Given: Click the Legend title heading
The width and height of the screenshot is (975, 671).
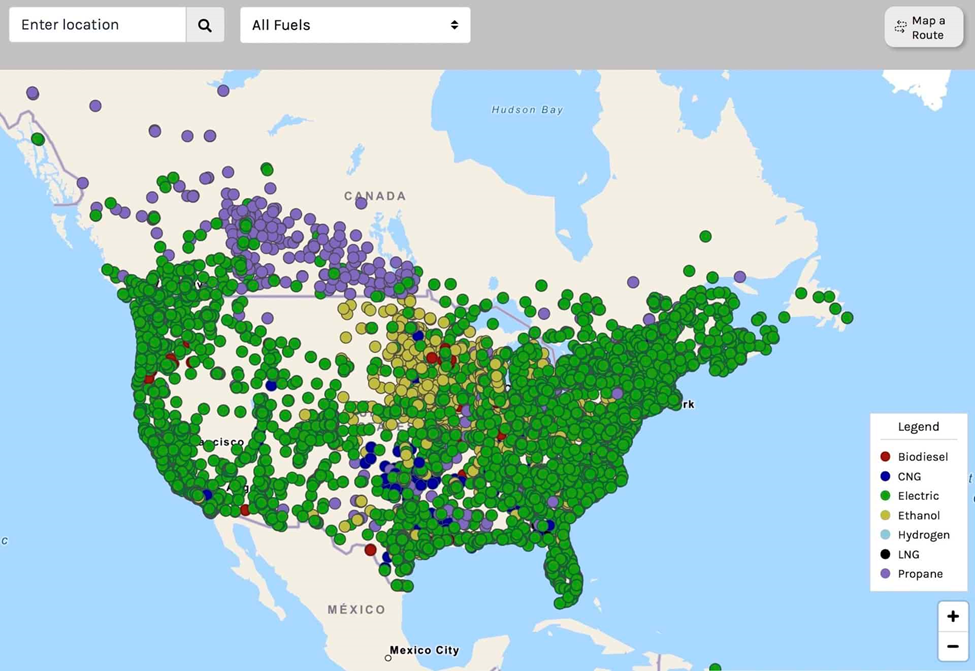Looking at the screenshot, I should 918,427.
